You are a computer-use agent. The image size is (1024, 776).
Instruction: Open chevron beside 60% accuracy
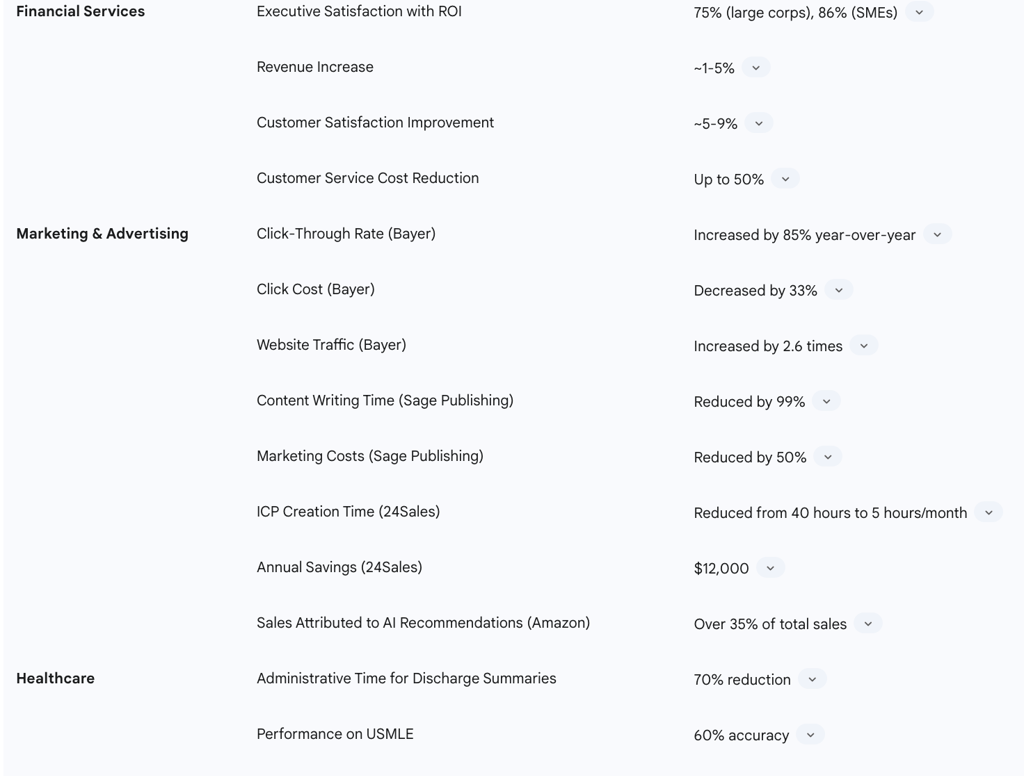pyautogui.click(x=810, y=735)
